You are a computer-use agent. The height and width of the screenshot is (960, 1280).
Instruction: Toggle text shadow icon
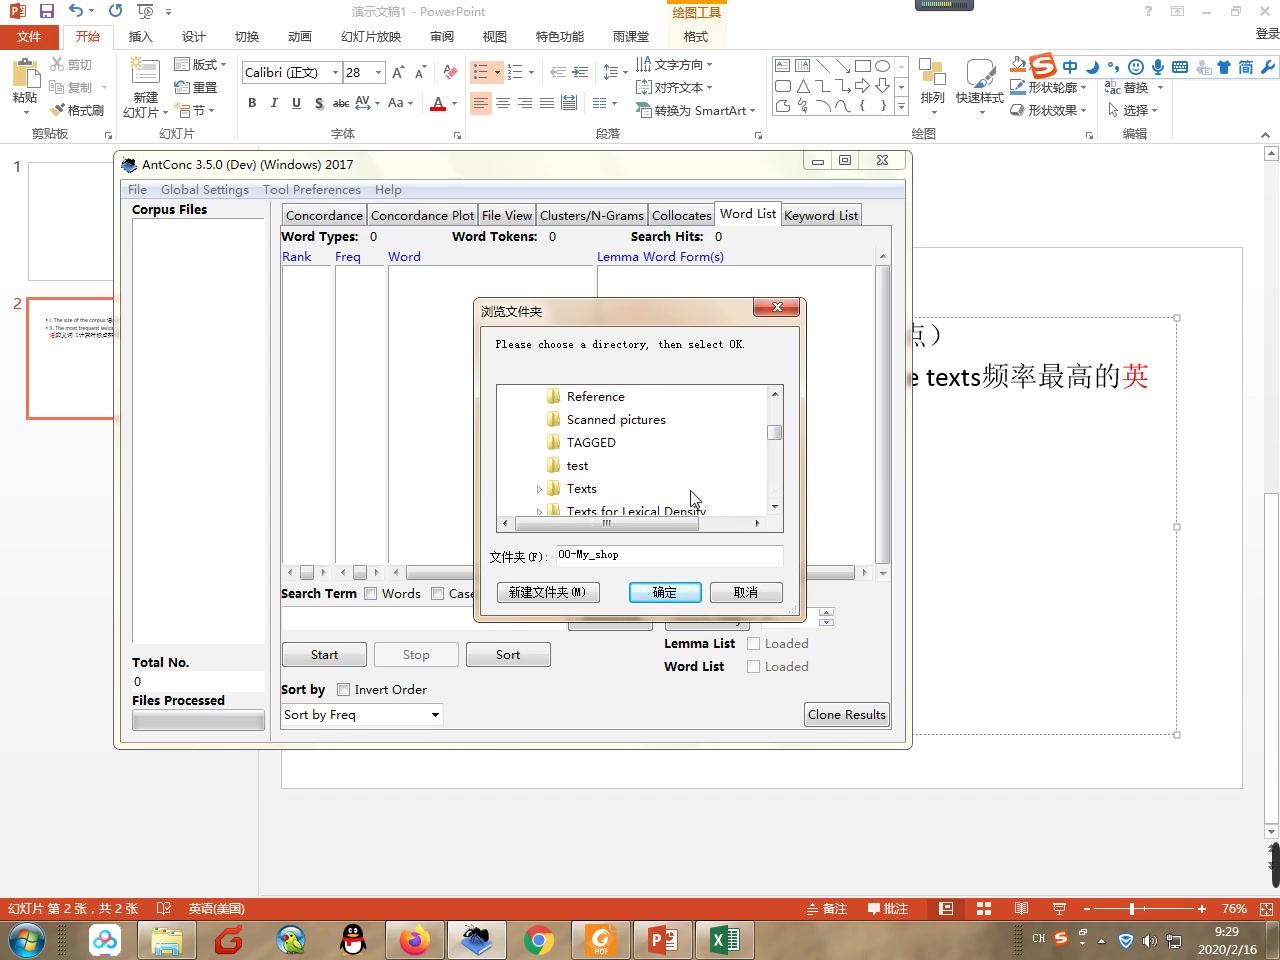pyautogui.click(x=318, y=103)
